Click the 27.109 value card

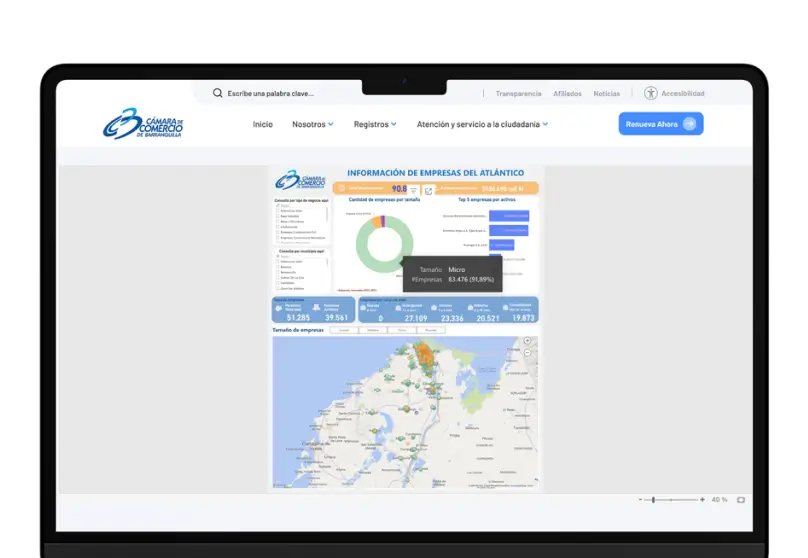pos(416,318)
